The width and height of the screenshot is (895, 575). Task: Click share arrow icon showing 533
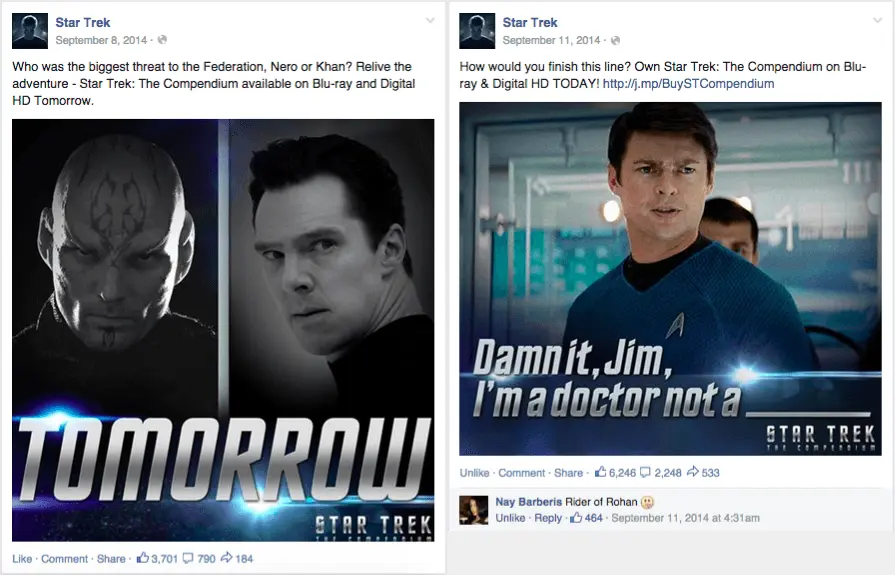(x=692, y=472)
